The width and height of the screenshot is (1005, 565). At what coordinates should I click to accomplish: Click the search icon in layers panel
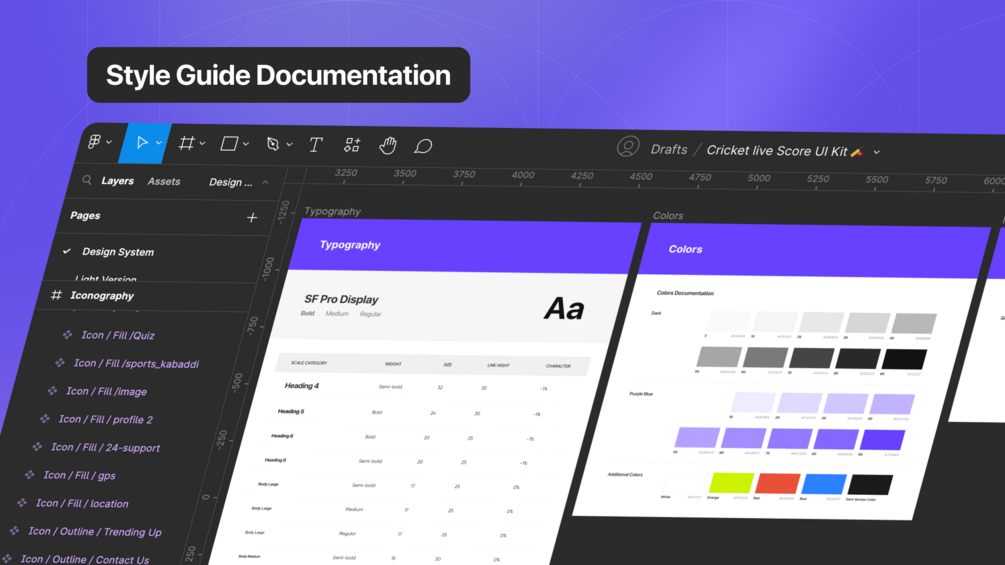[87, 180]
